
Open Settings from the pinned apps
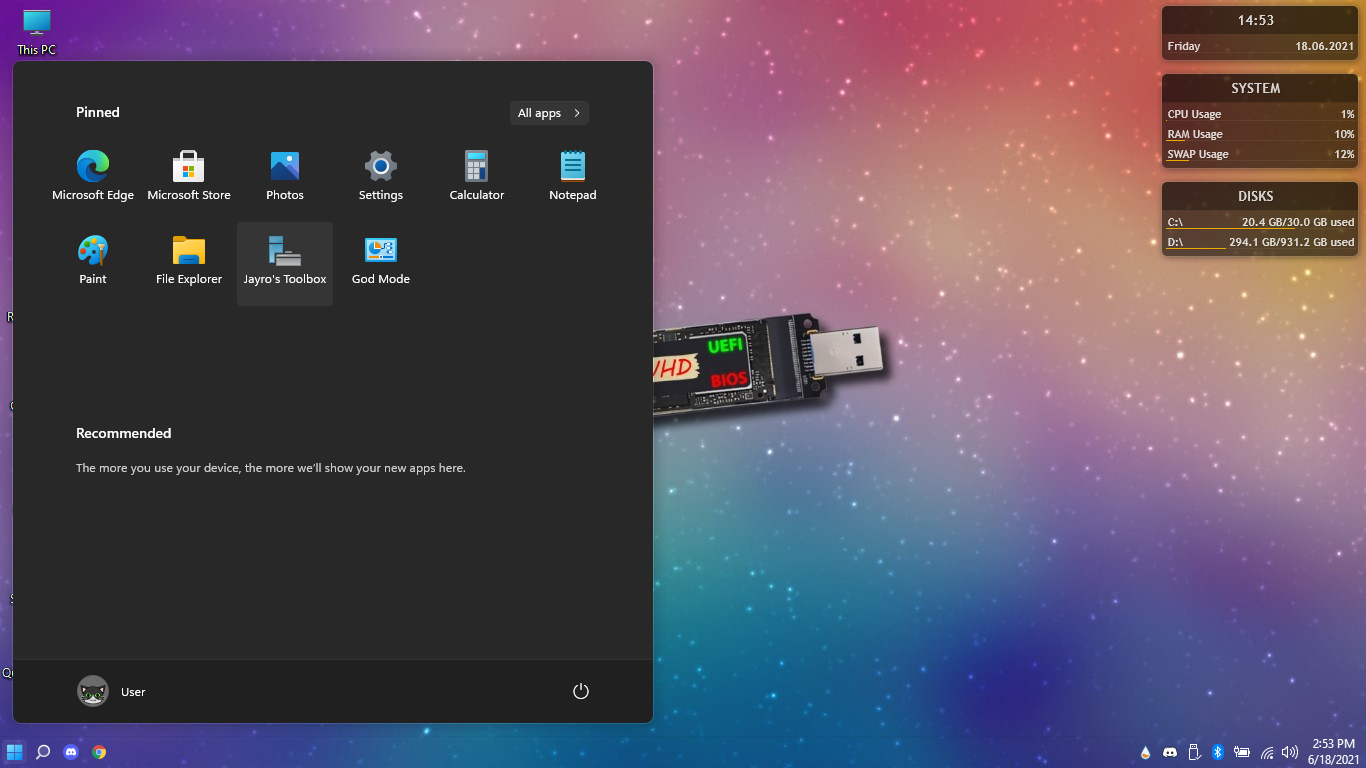click(x=381, y=176)
